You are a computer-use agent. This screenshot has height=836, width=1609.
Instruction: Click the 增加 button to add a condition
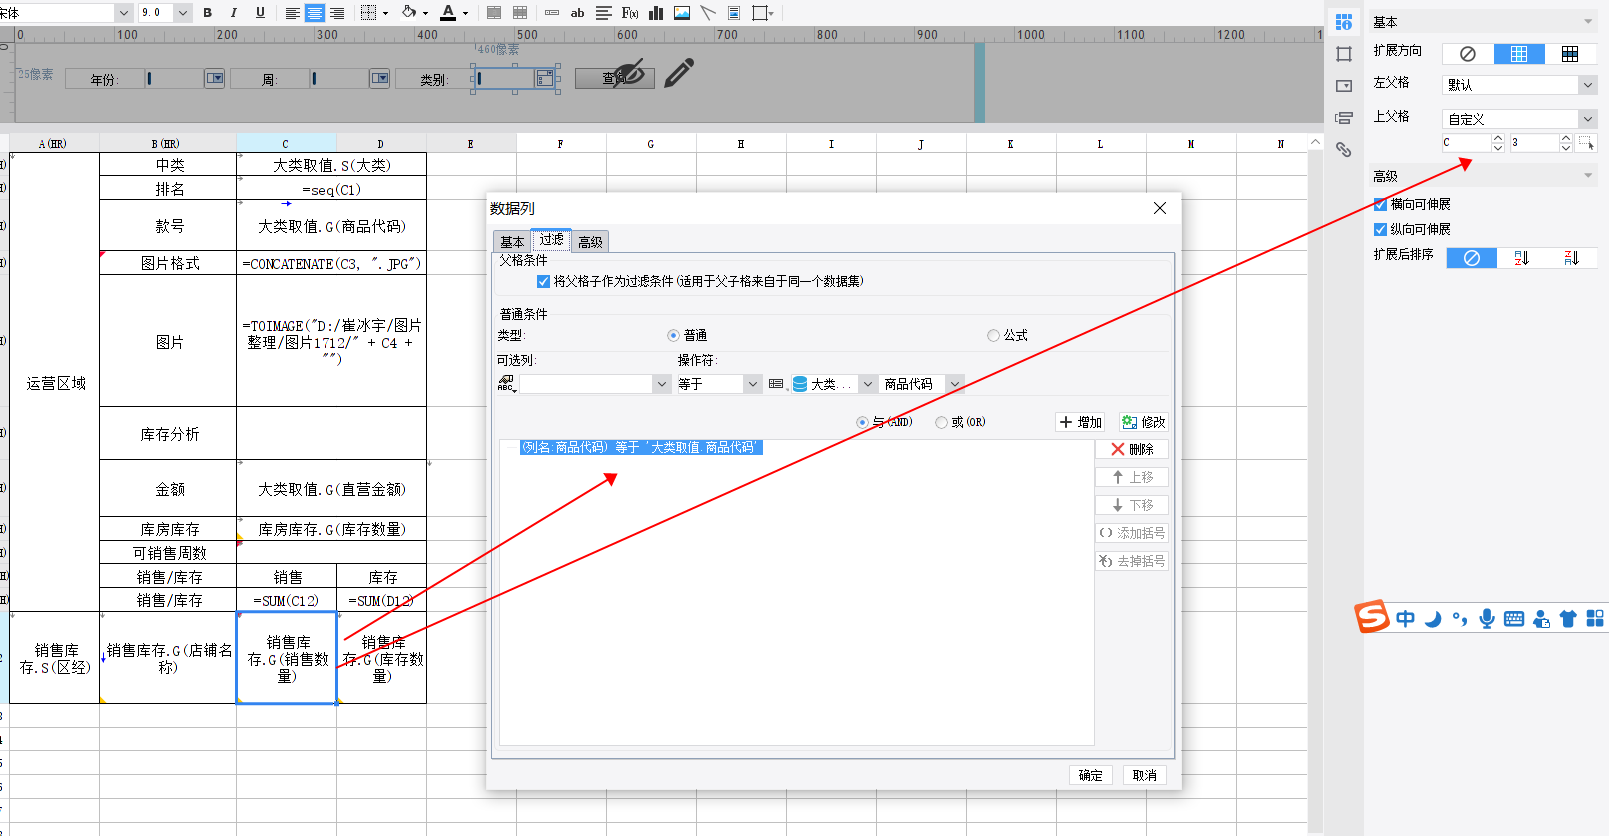point(1081,423)
